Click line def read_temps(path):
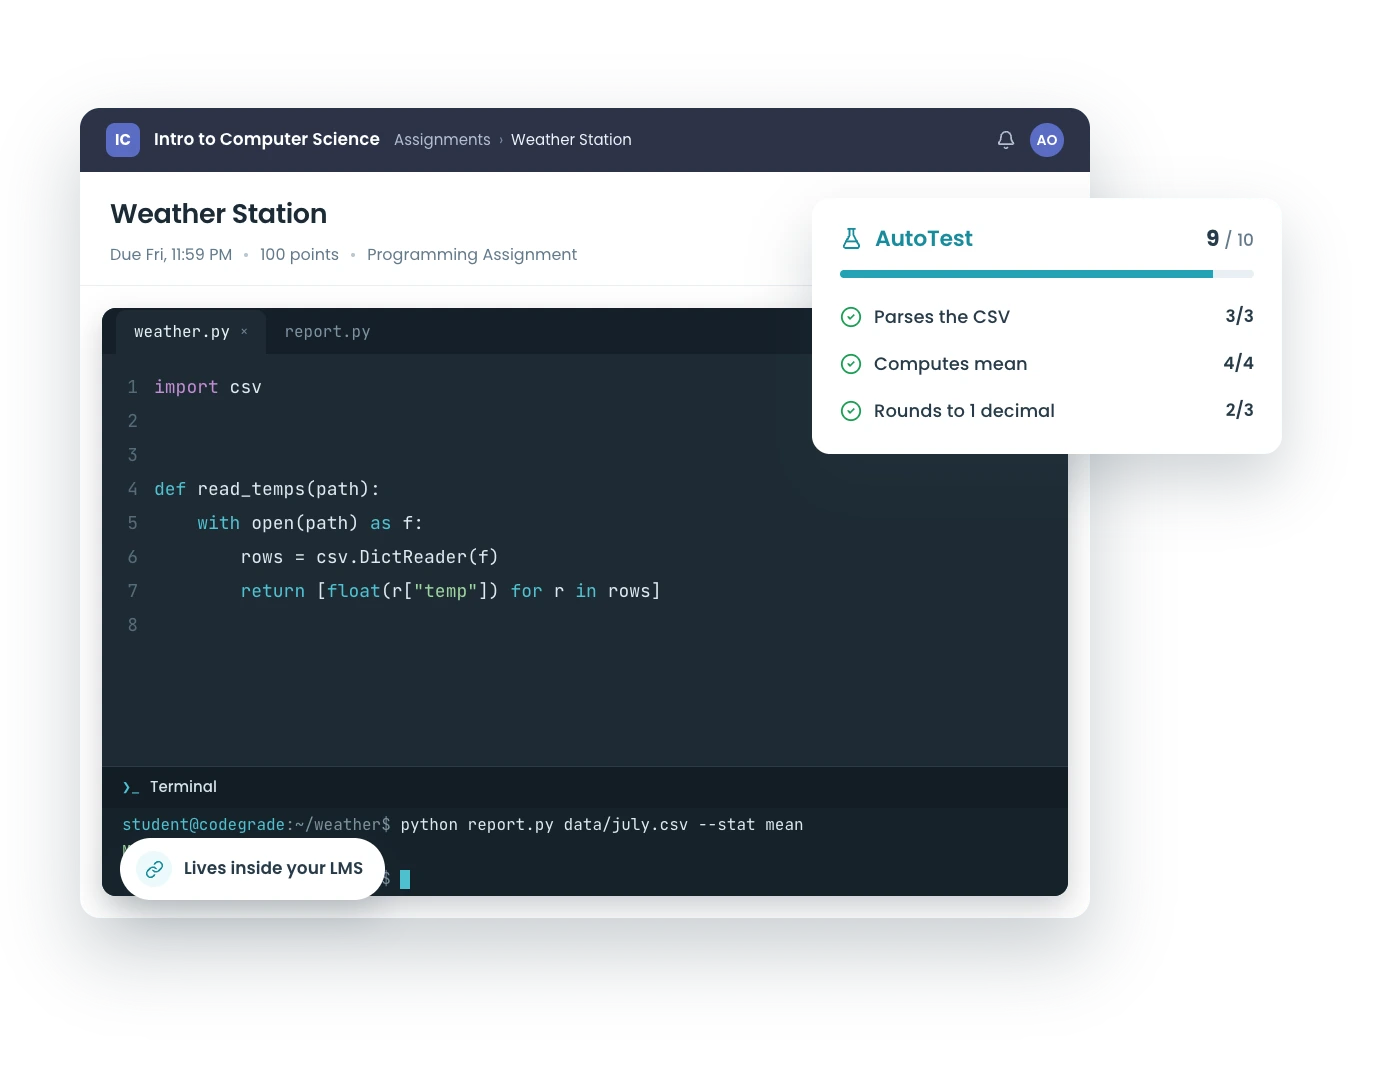 (267, 489)
